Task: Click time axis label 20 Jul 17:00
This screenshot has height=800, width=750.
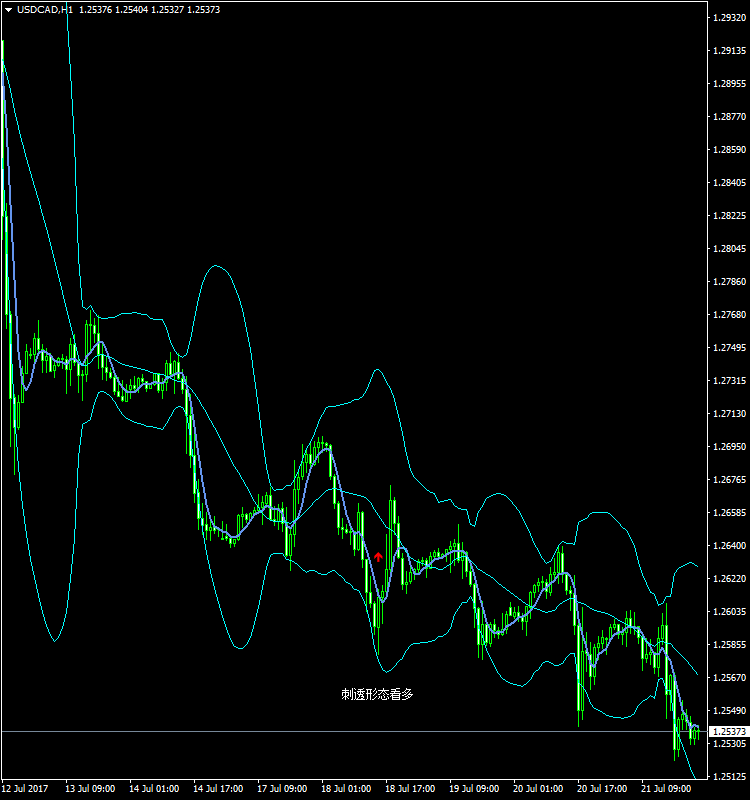Action: point(602,789)
